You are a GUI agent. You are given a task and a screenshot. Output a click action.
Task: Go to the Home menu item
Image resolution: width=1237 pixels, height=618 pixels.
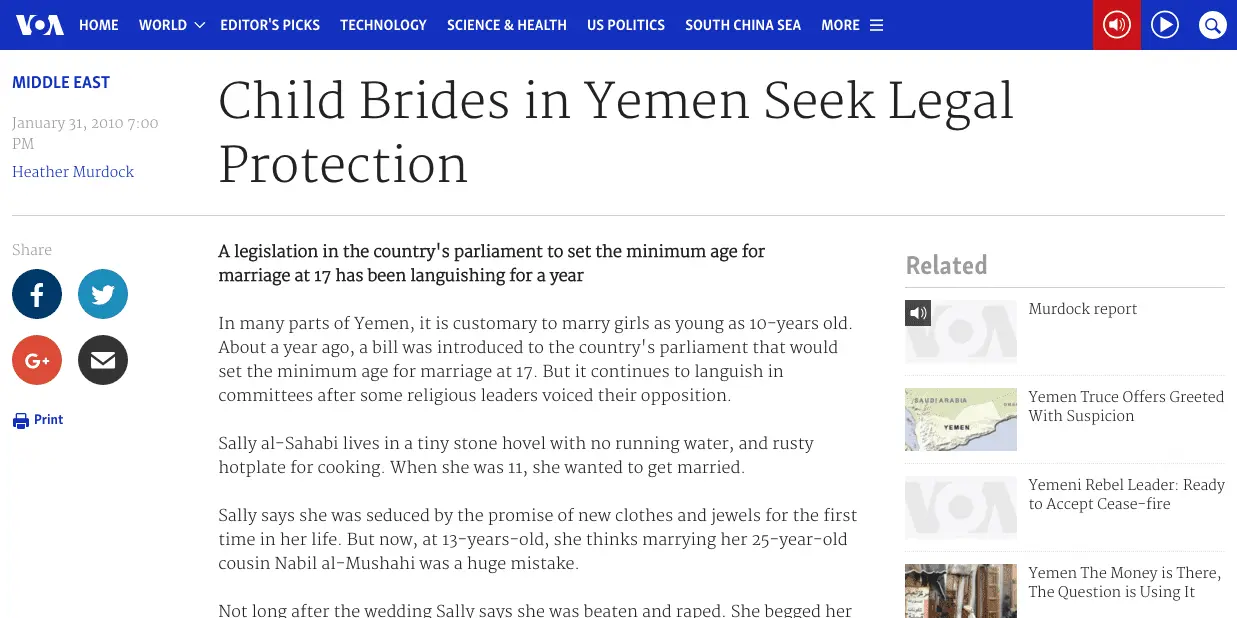pyautogui.click(x=99, y=25)
